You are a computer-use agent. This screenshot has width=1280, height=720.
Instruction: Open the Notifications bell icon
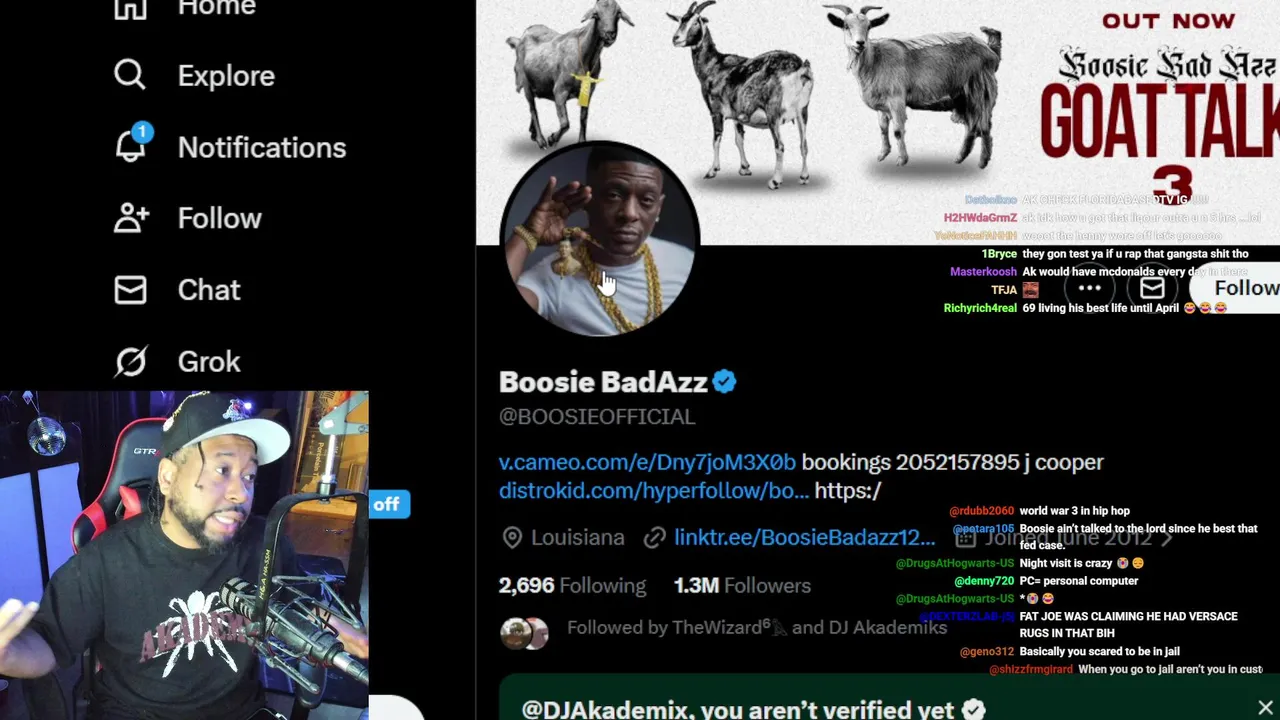(131, 146)
